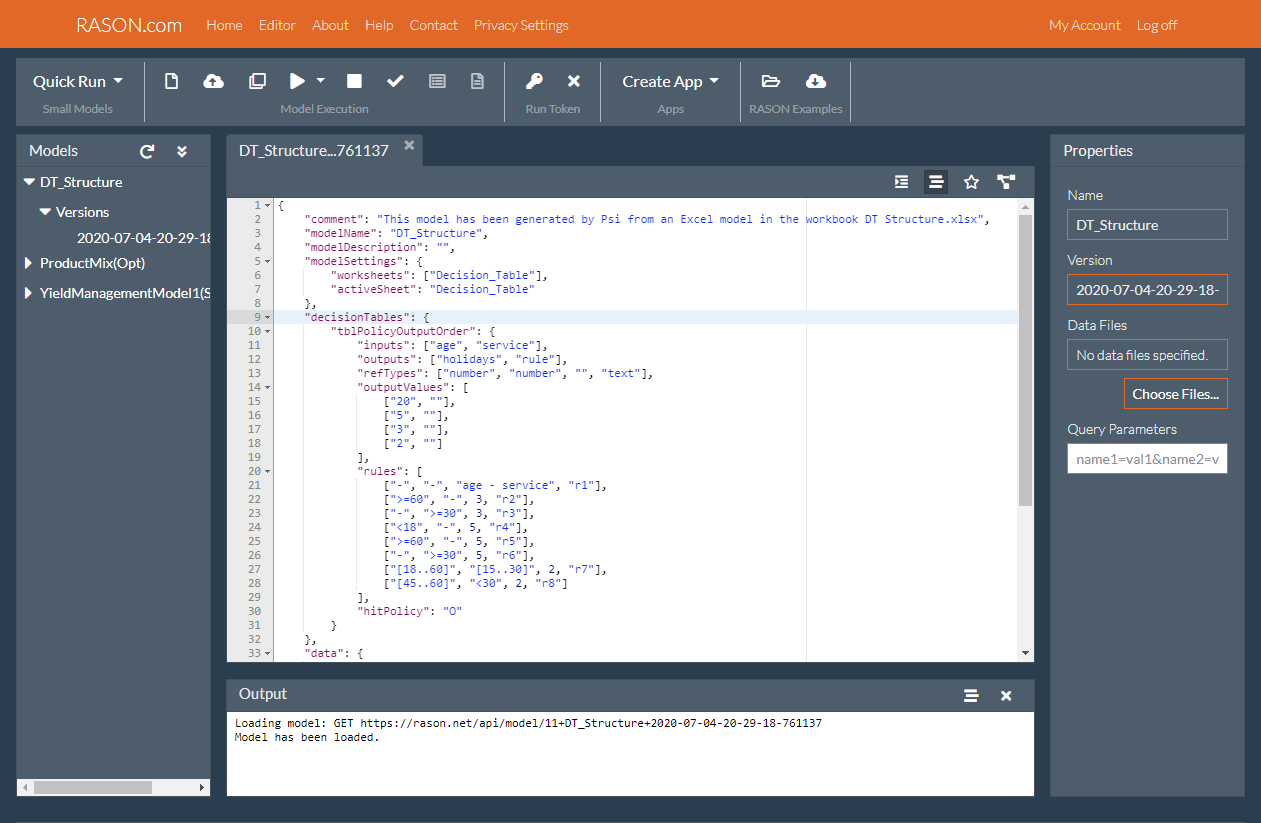The height and width of the screenshot is (823, 1261).
Task: Open the Quick Run dropdown
Action: coord(78,81)
